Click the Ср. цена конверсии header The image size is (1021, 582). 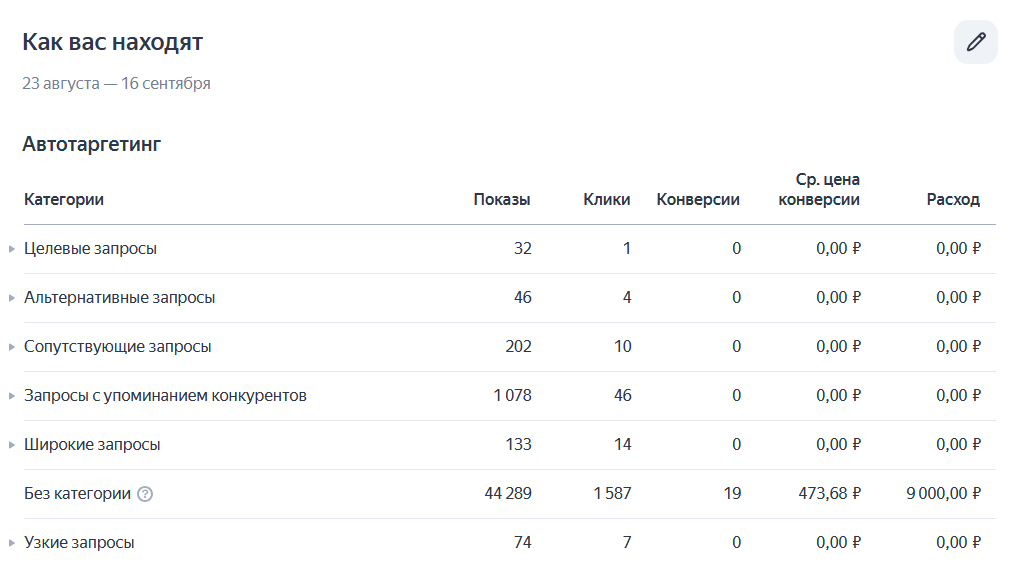819,189
